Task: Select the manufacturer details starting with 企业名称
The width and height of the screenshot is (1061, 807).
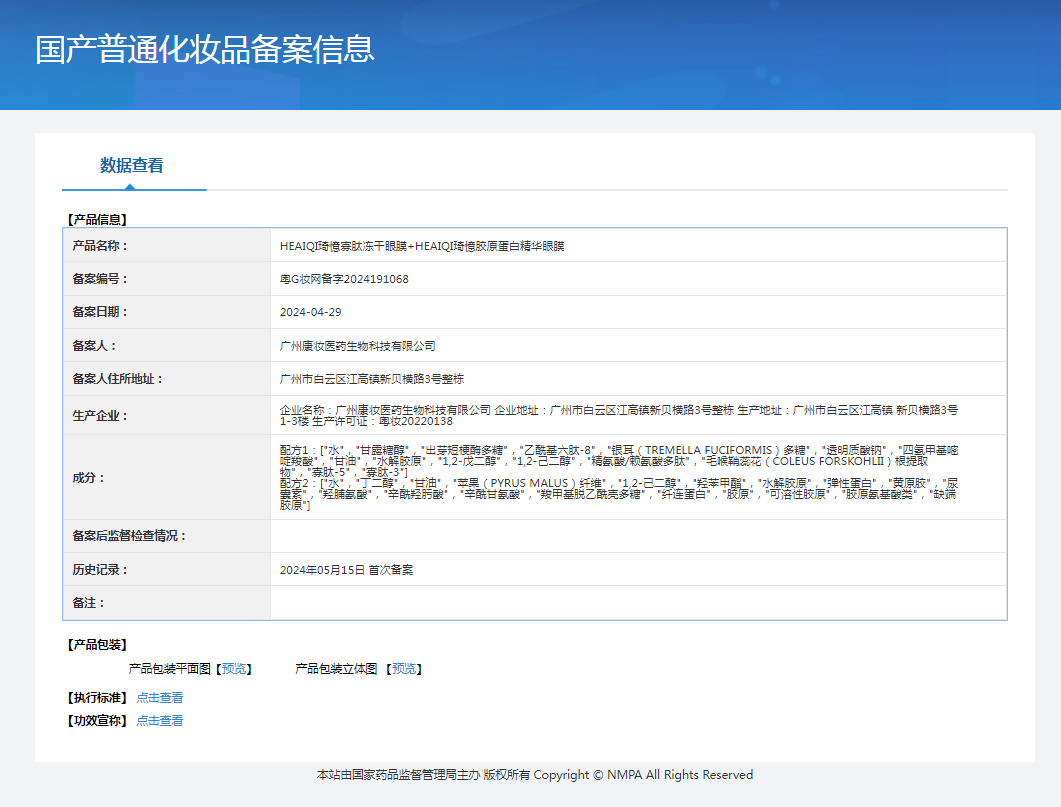Action: (x=619, y=415)
